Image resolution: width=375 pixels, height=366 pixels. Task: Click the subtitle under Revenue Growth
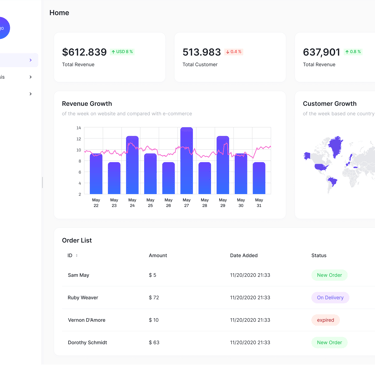pos(127,114)
